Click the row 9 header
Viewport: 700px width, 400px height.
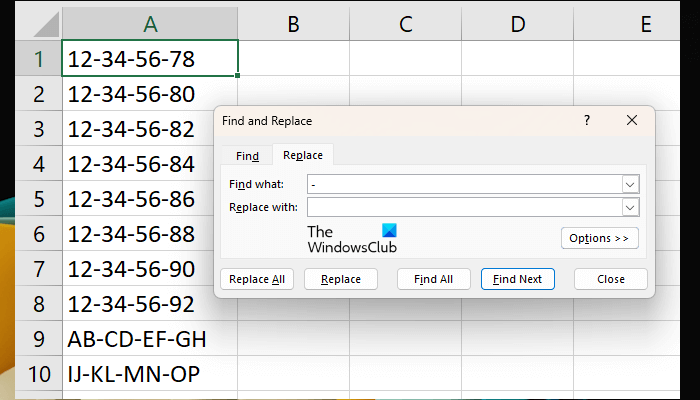39,339
